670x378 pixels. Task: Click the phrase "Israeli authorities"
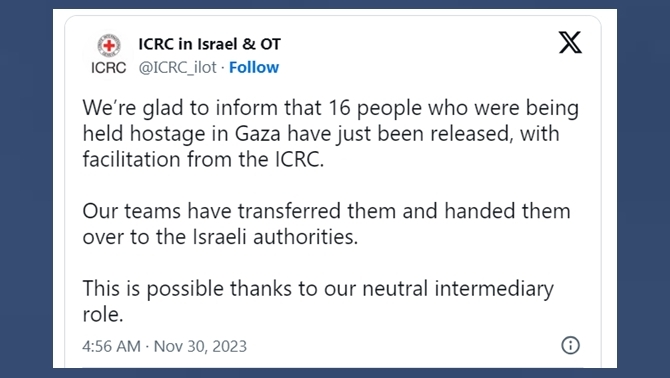coord(275,237)
